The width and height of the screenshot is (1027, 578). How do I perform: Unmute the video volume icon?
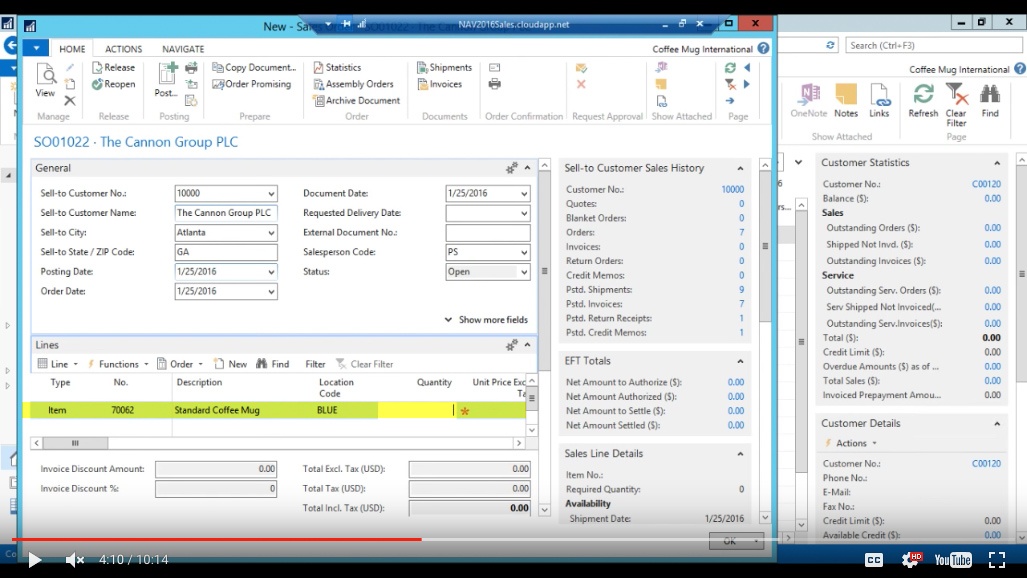(75, 560)
